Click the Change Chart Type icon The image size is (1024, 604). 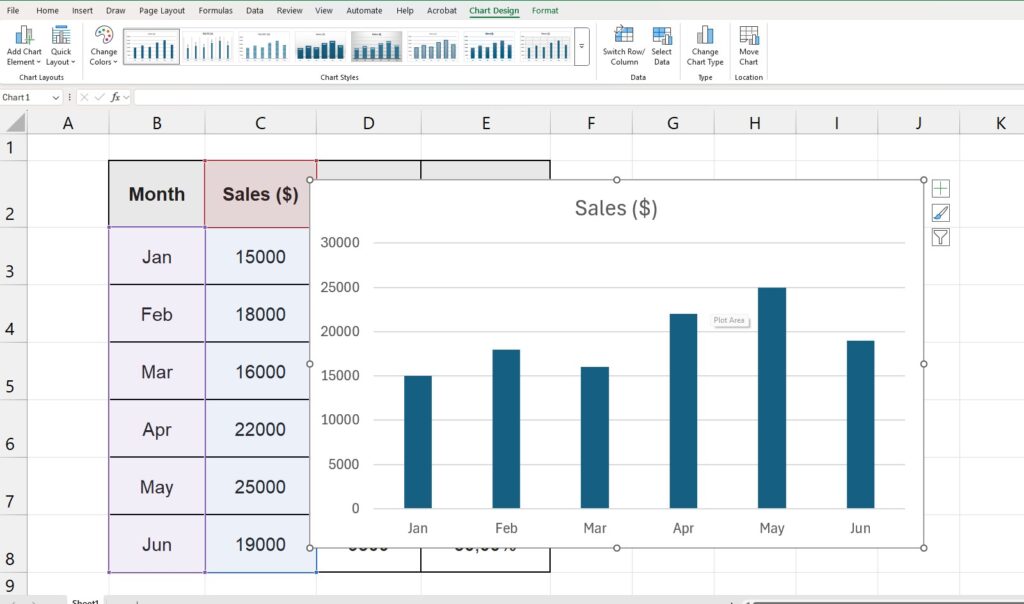[704, 44]
